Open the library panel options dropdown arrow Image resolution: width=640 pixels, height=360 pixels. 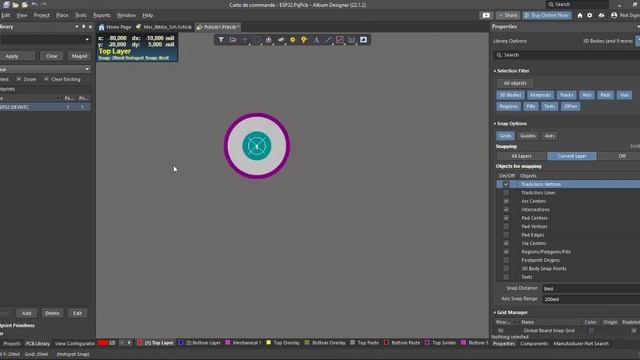click(77, 27)
